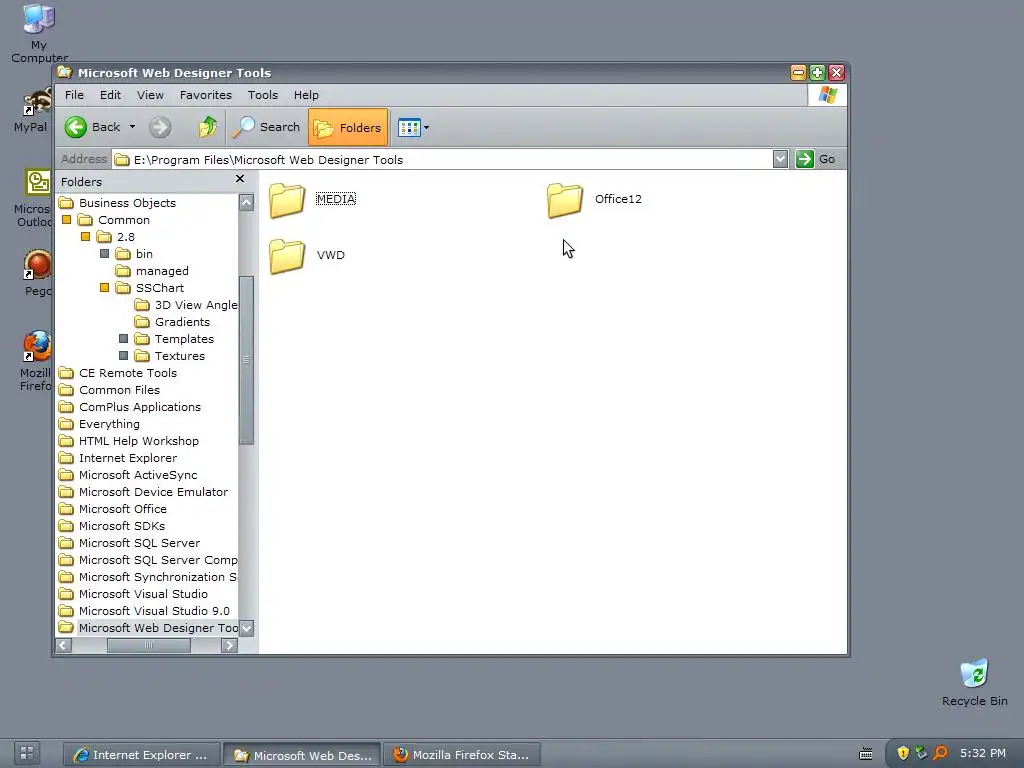Open My Computer desktop icon
The image size is (1024, 768).
39,33
